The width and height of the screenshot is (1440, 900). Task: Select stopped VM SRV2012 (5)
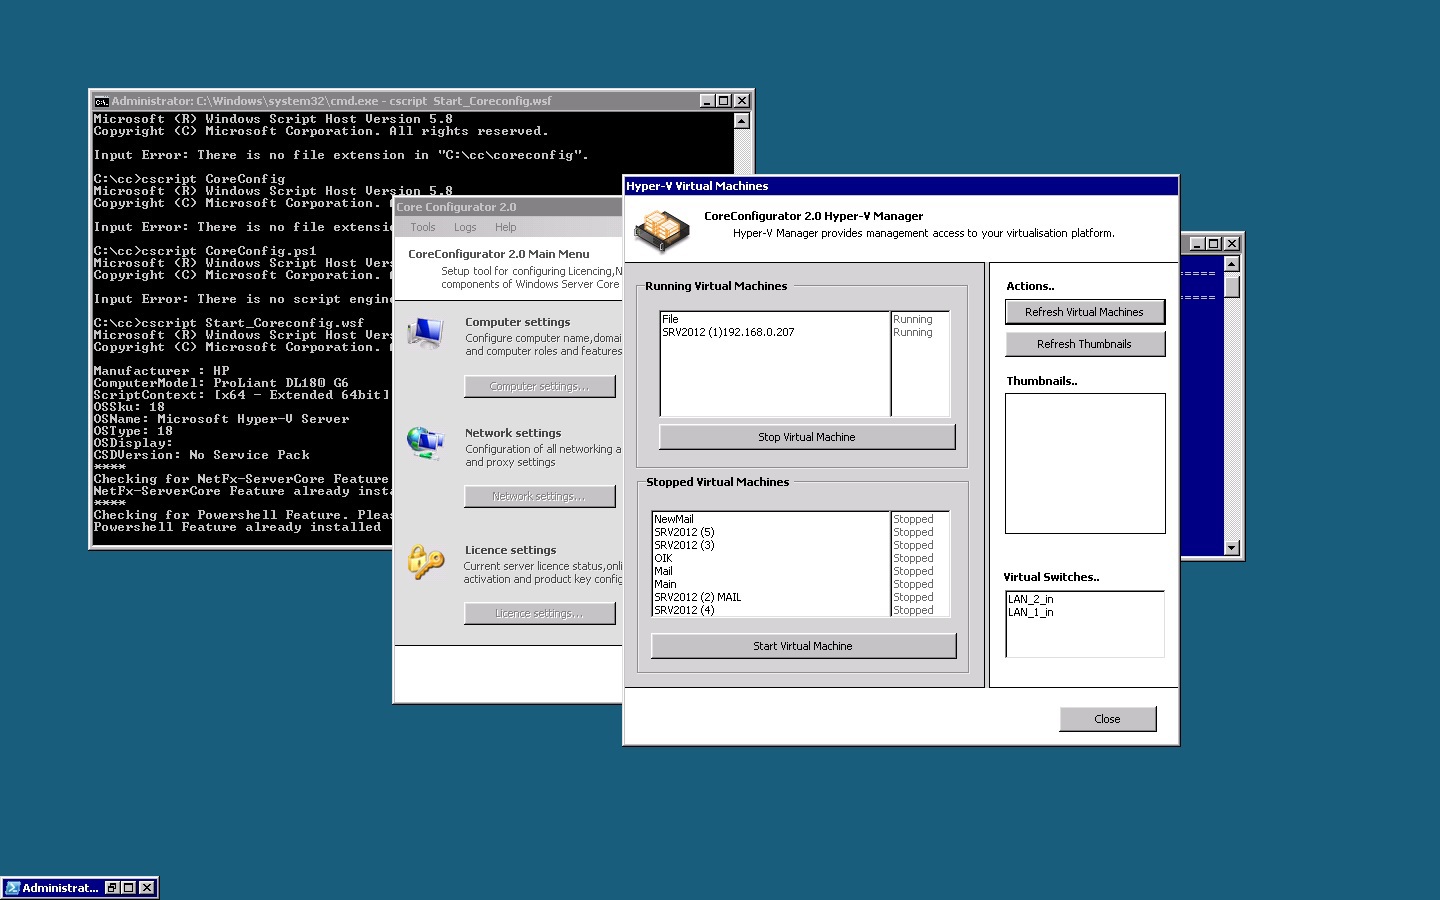coord(771,532)
